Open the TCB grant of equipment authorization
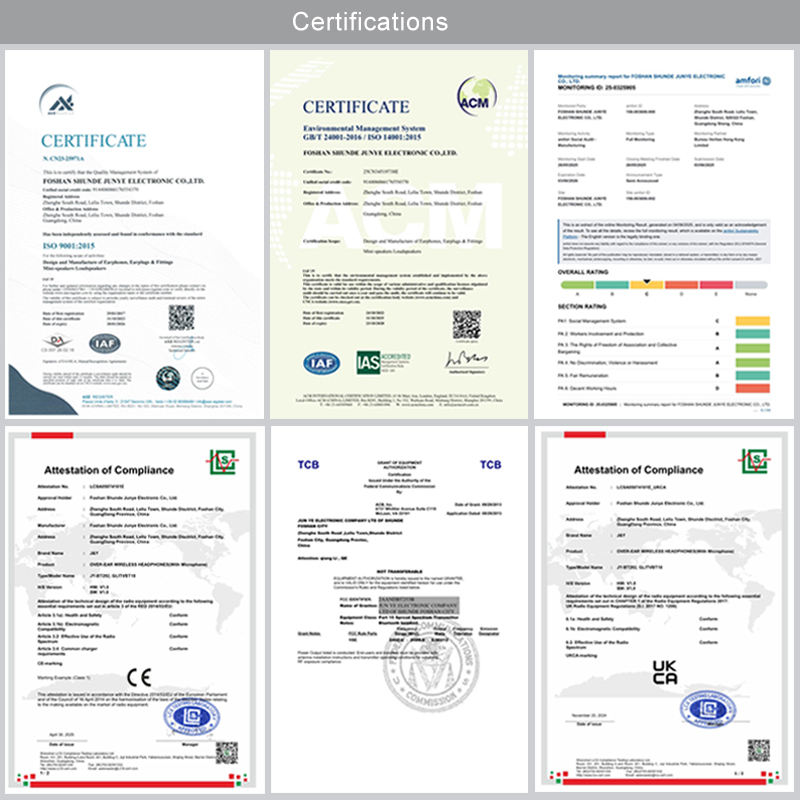Image resolution: width=800 pixels, height=800 pixels. tap(399, 610)
